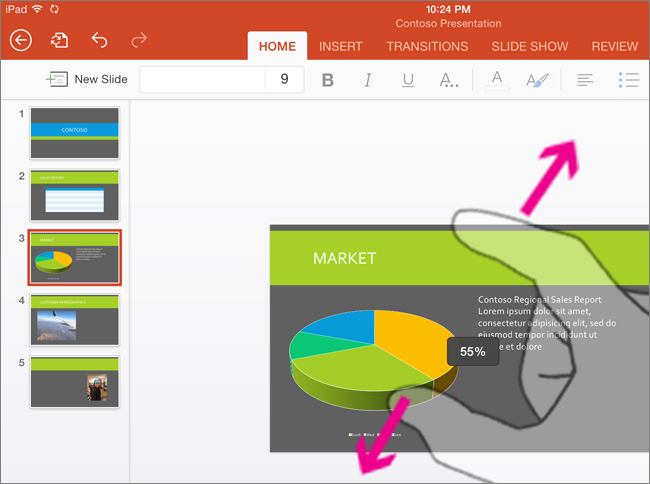This screenshot has width=650, height=484.
Task: Undo the last action
Action: (99, 40)
